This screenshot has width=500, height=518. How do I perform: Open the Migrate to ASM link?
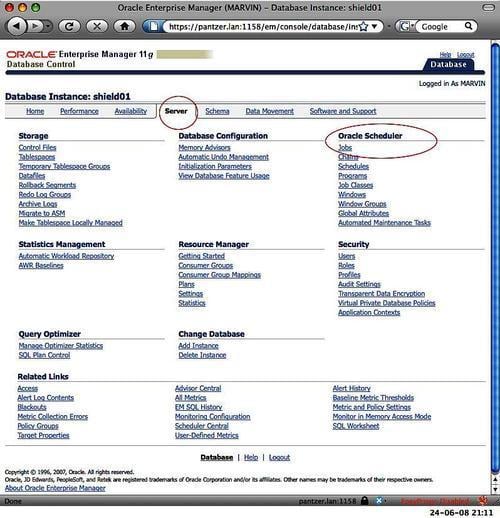point(42,213)
